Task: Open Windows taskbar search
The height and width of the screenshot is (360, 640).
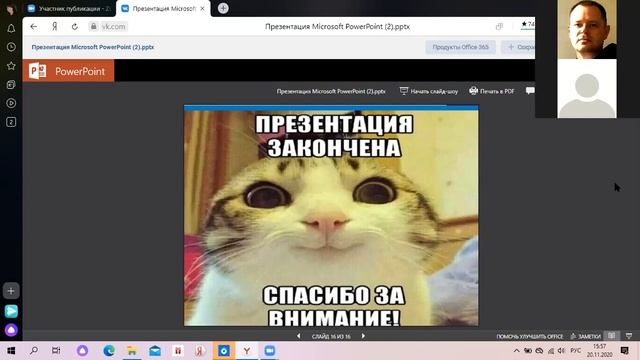Action: tap(34, 351)
